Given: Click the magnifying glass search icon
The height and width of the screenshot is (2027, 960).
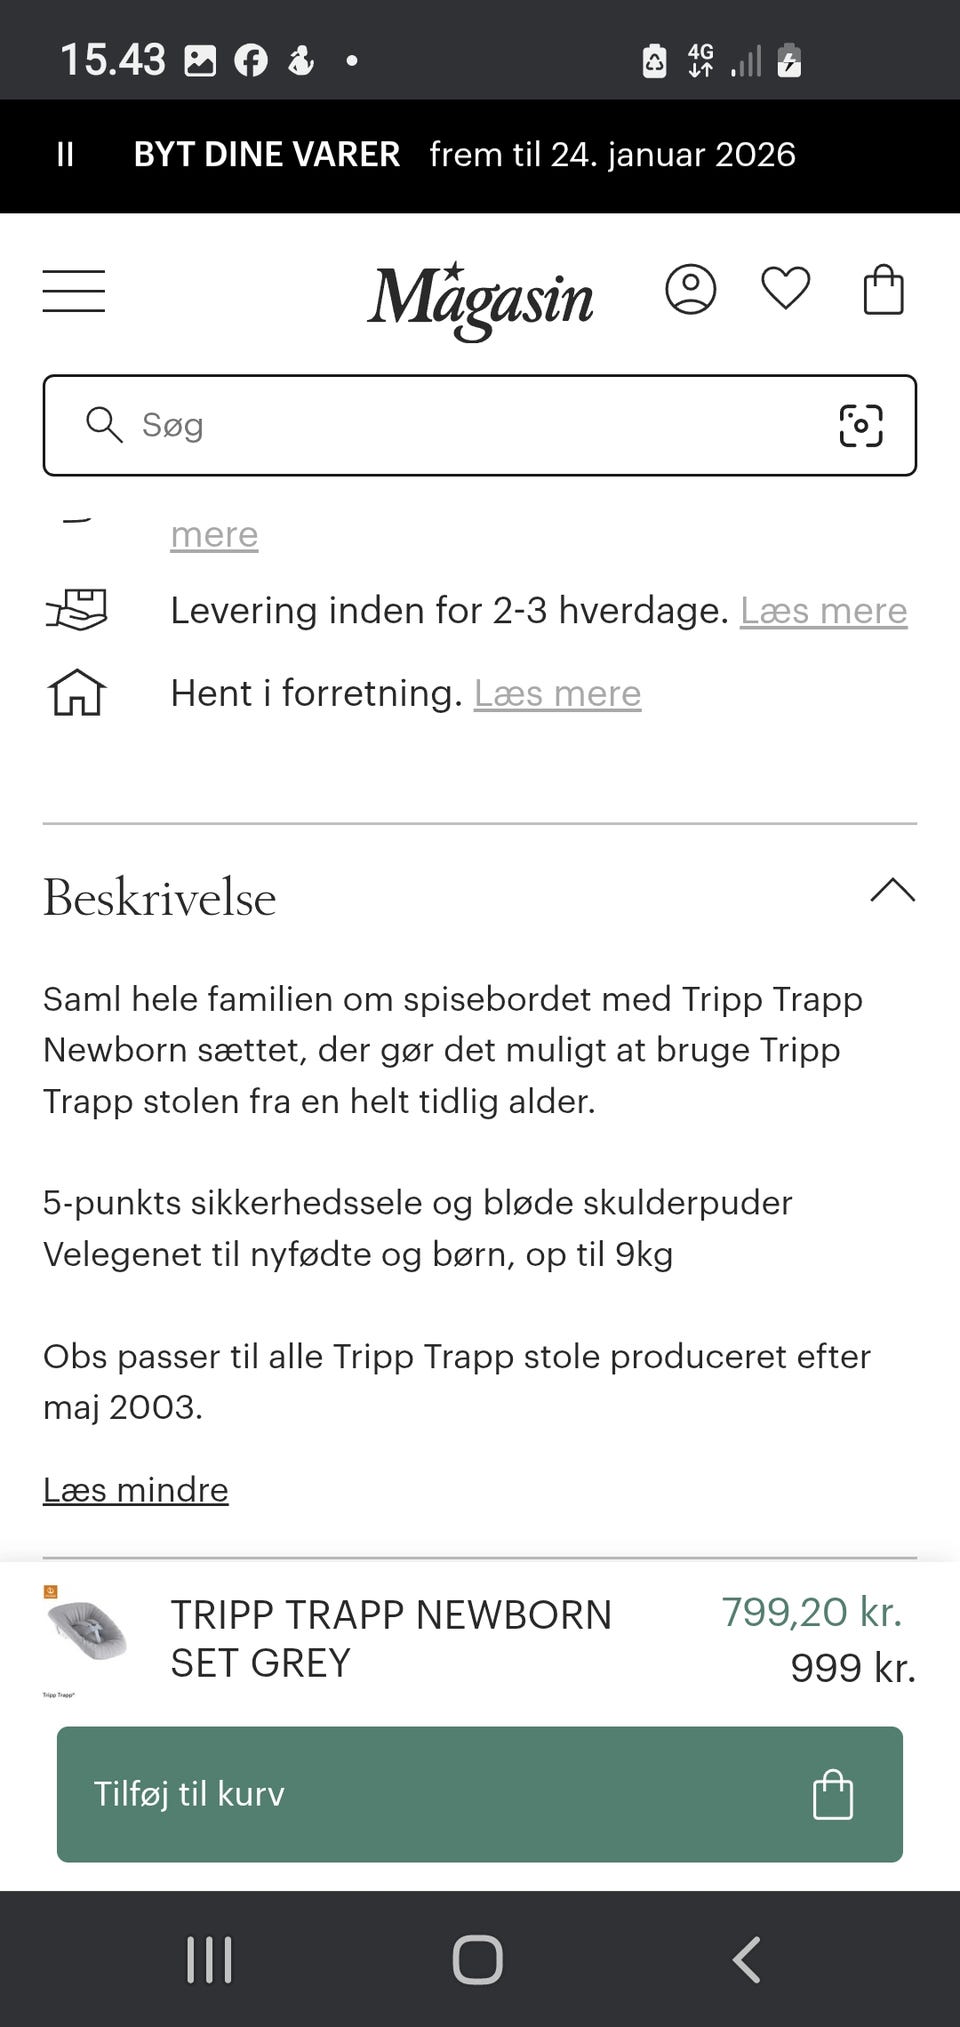Looking at the screenshot, I should click(x=103, y=425).
